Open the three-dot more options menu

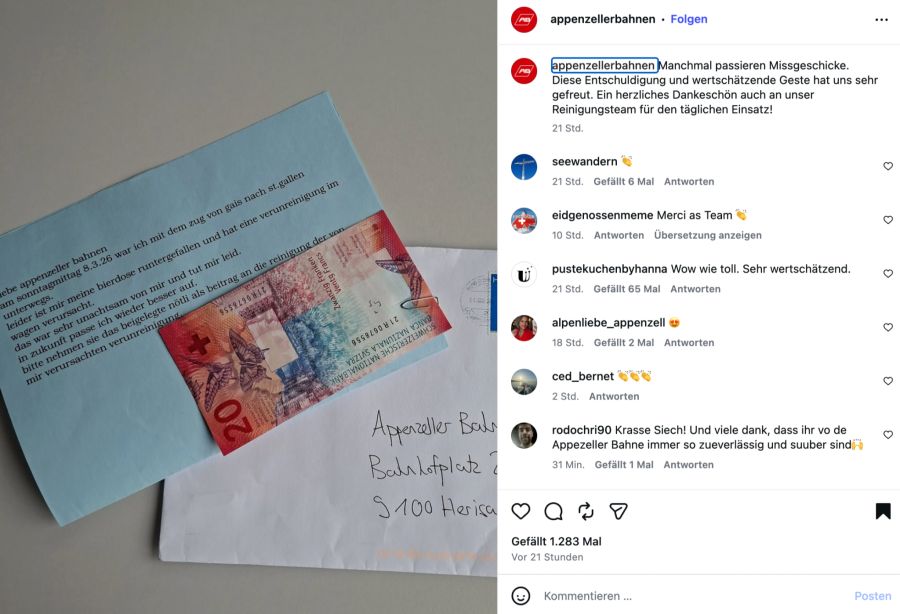click(x=882, y=20)
